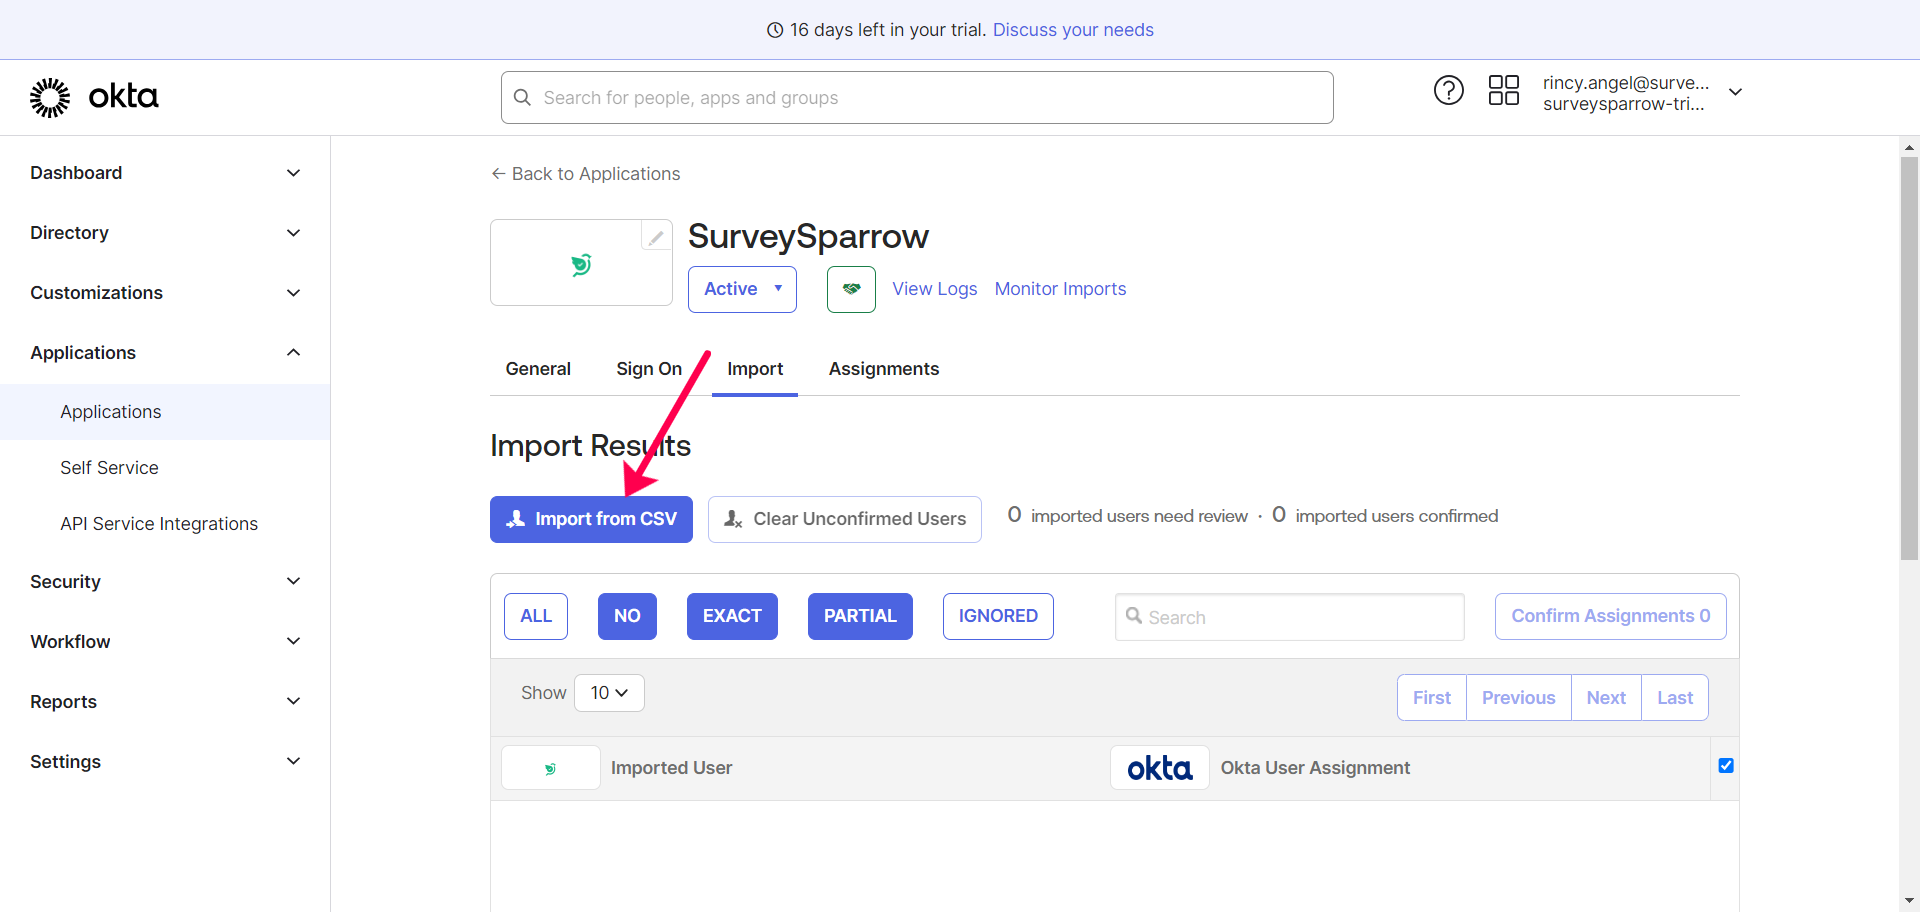Click SurveySparrow icon beside Imported User
The image size is (1920, 912).
point(550,768)
